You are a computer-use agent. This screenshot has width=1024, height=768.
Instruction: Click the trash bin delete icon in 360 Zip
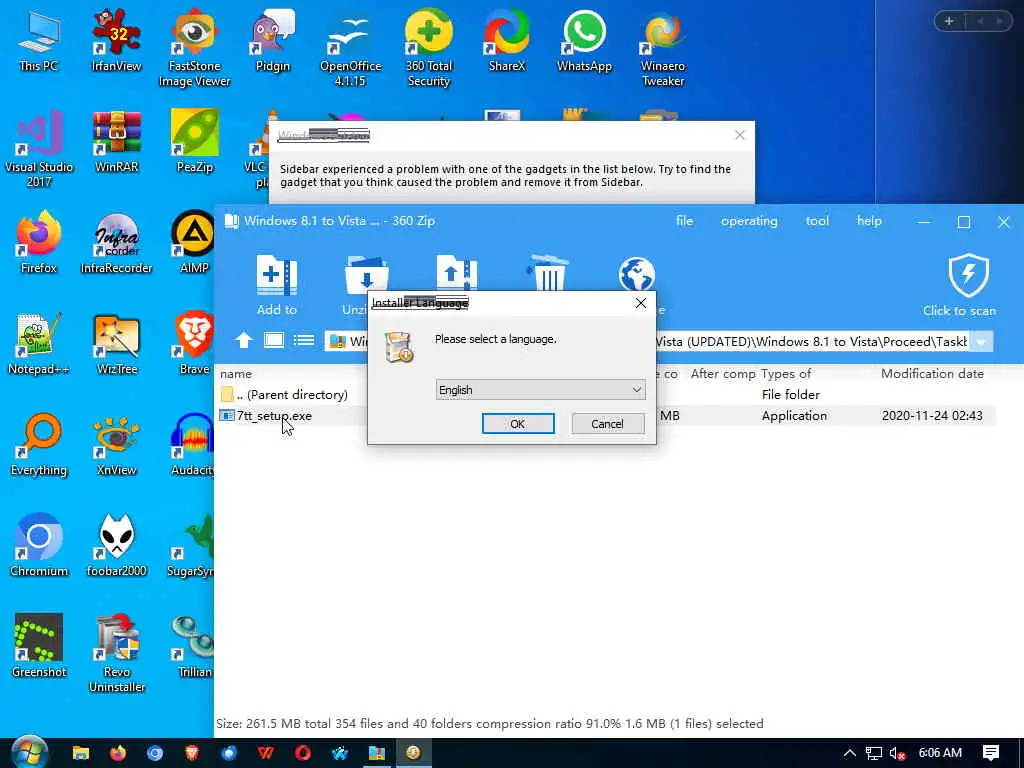[x=548, y=274]
